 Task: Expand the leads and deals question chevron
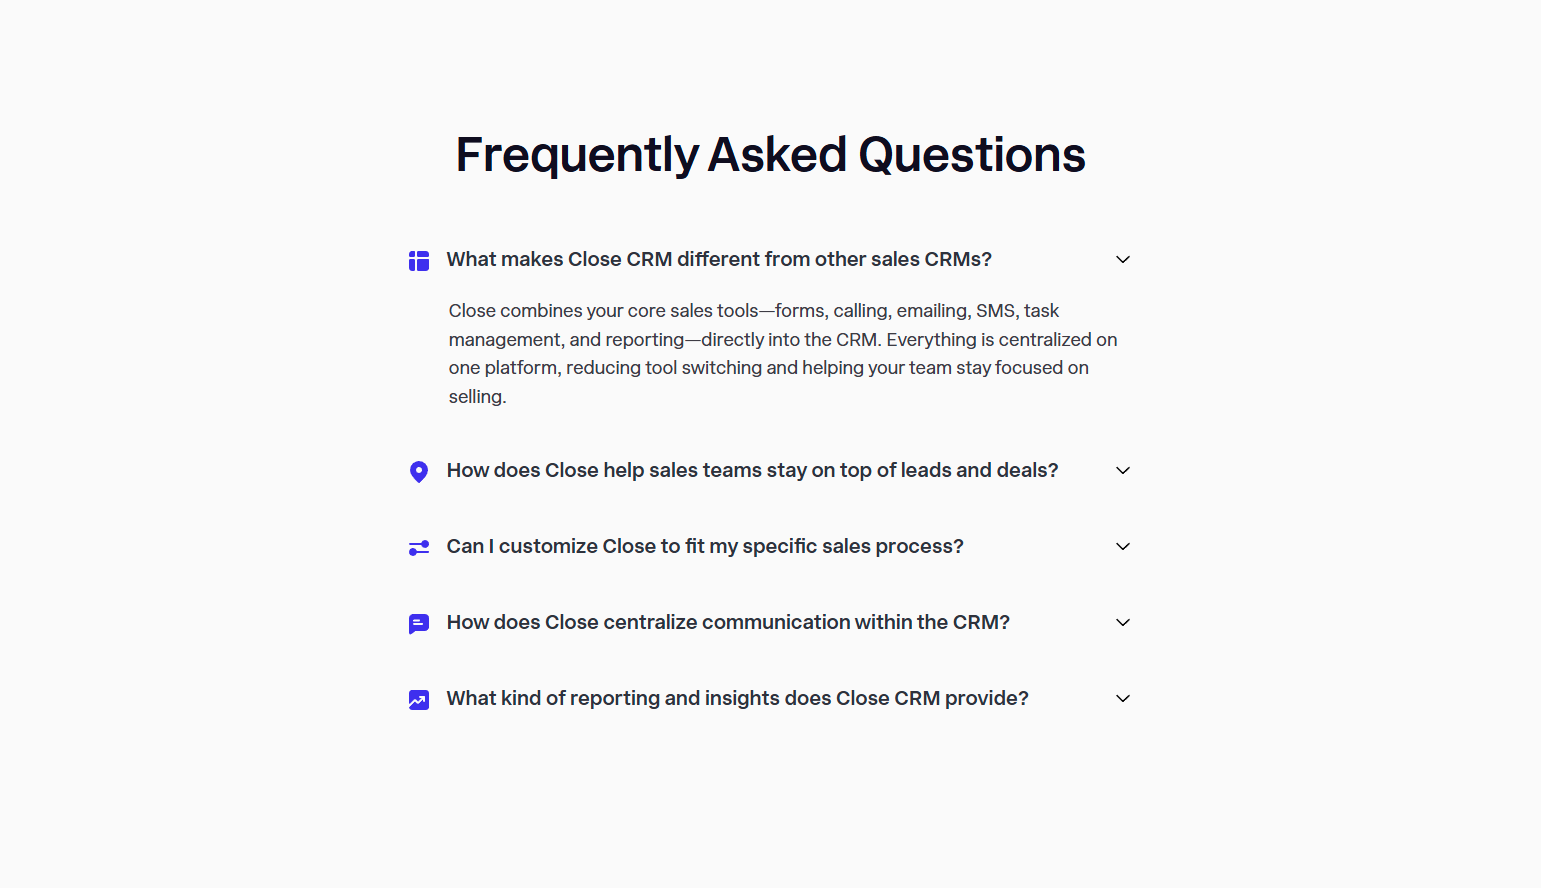[1122, 470]
